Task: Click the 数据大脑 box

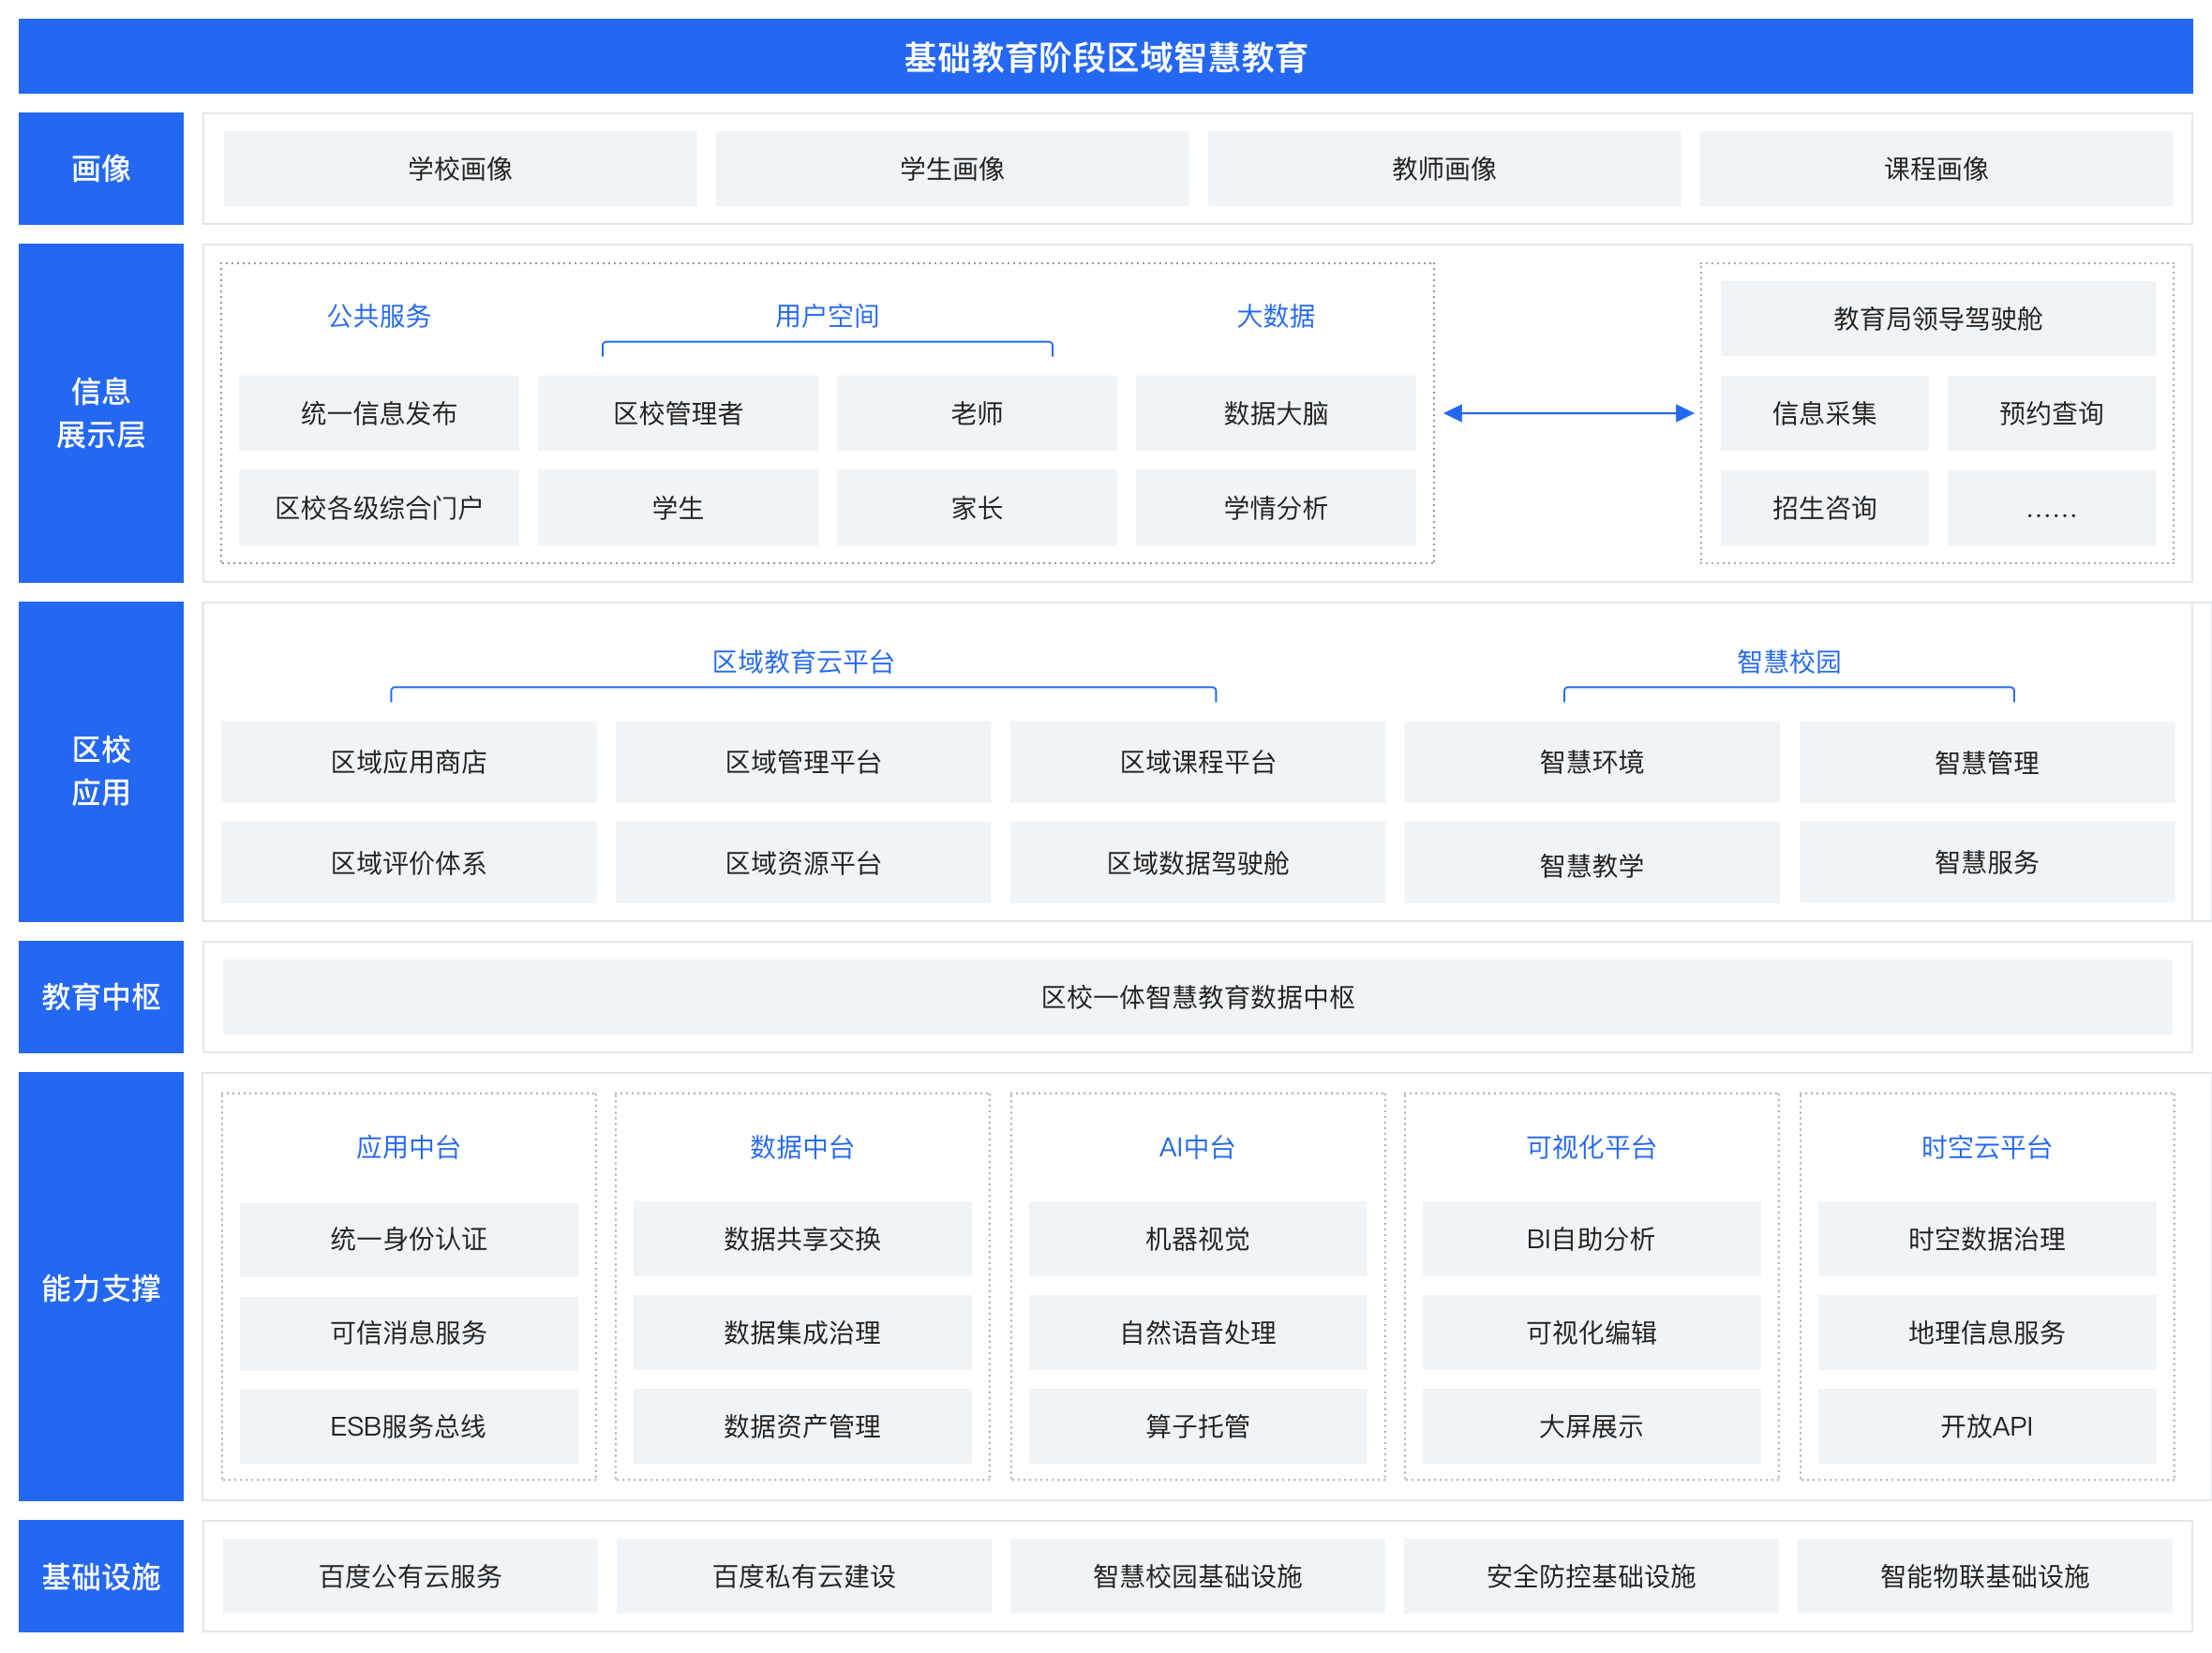Action: tap(1275, 413)
